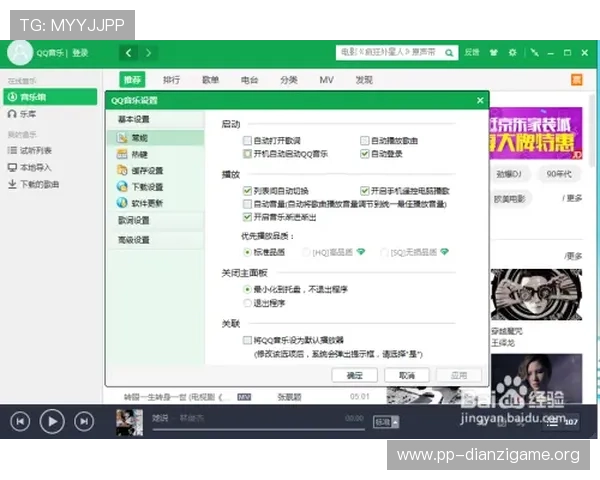Image resolution: width=600 pixels, height=480 pixels.
Task: Click 反馈 link in header
Action: tap(472, 52)
